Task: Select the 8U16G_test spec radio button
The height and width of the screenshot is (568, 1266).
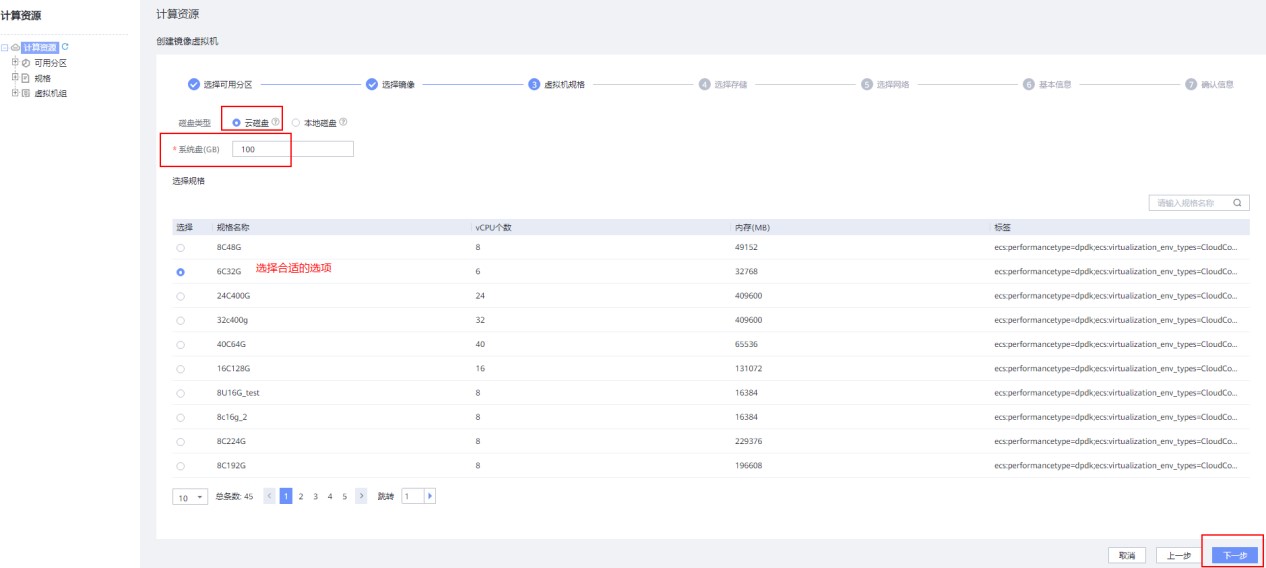Action: pyautogui.click(x=180, y=393)
